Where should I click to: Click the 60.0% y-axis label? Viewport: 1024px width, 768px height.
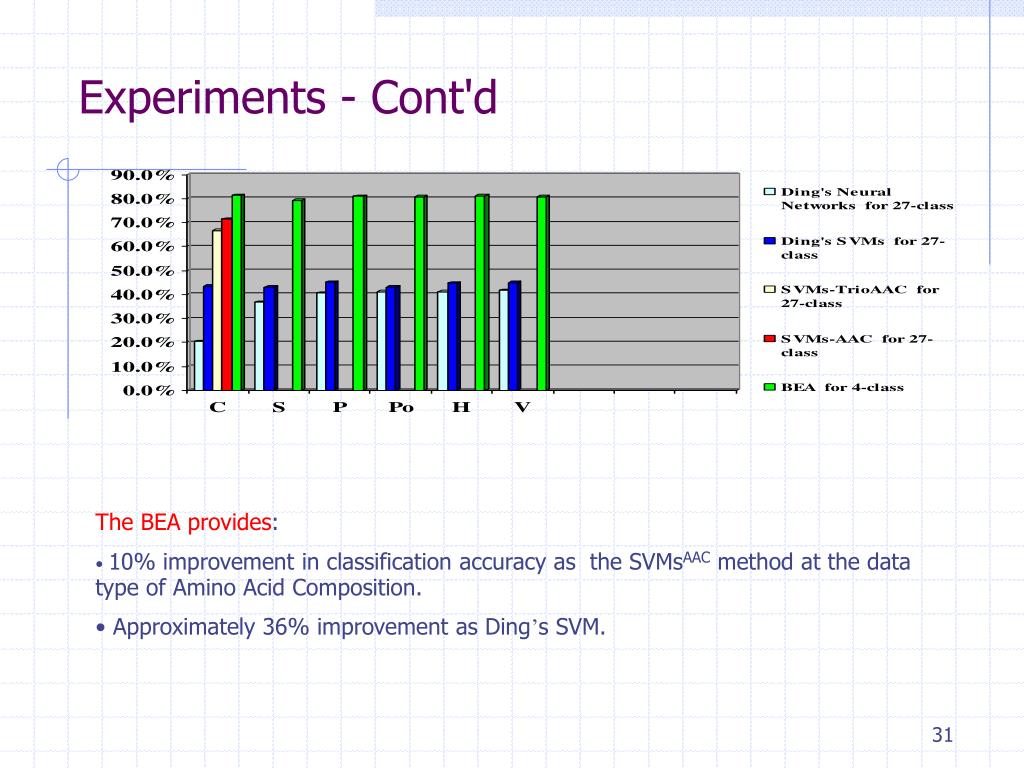142,246
